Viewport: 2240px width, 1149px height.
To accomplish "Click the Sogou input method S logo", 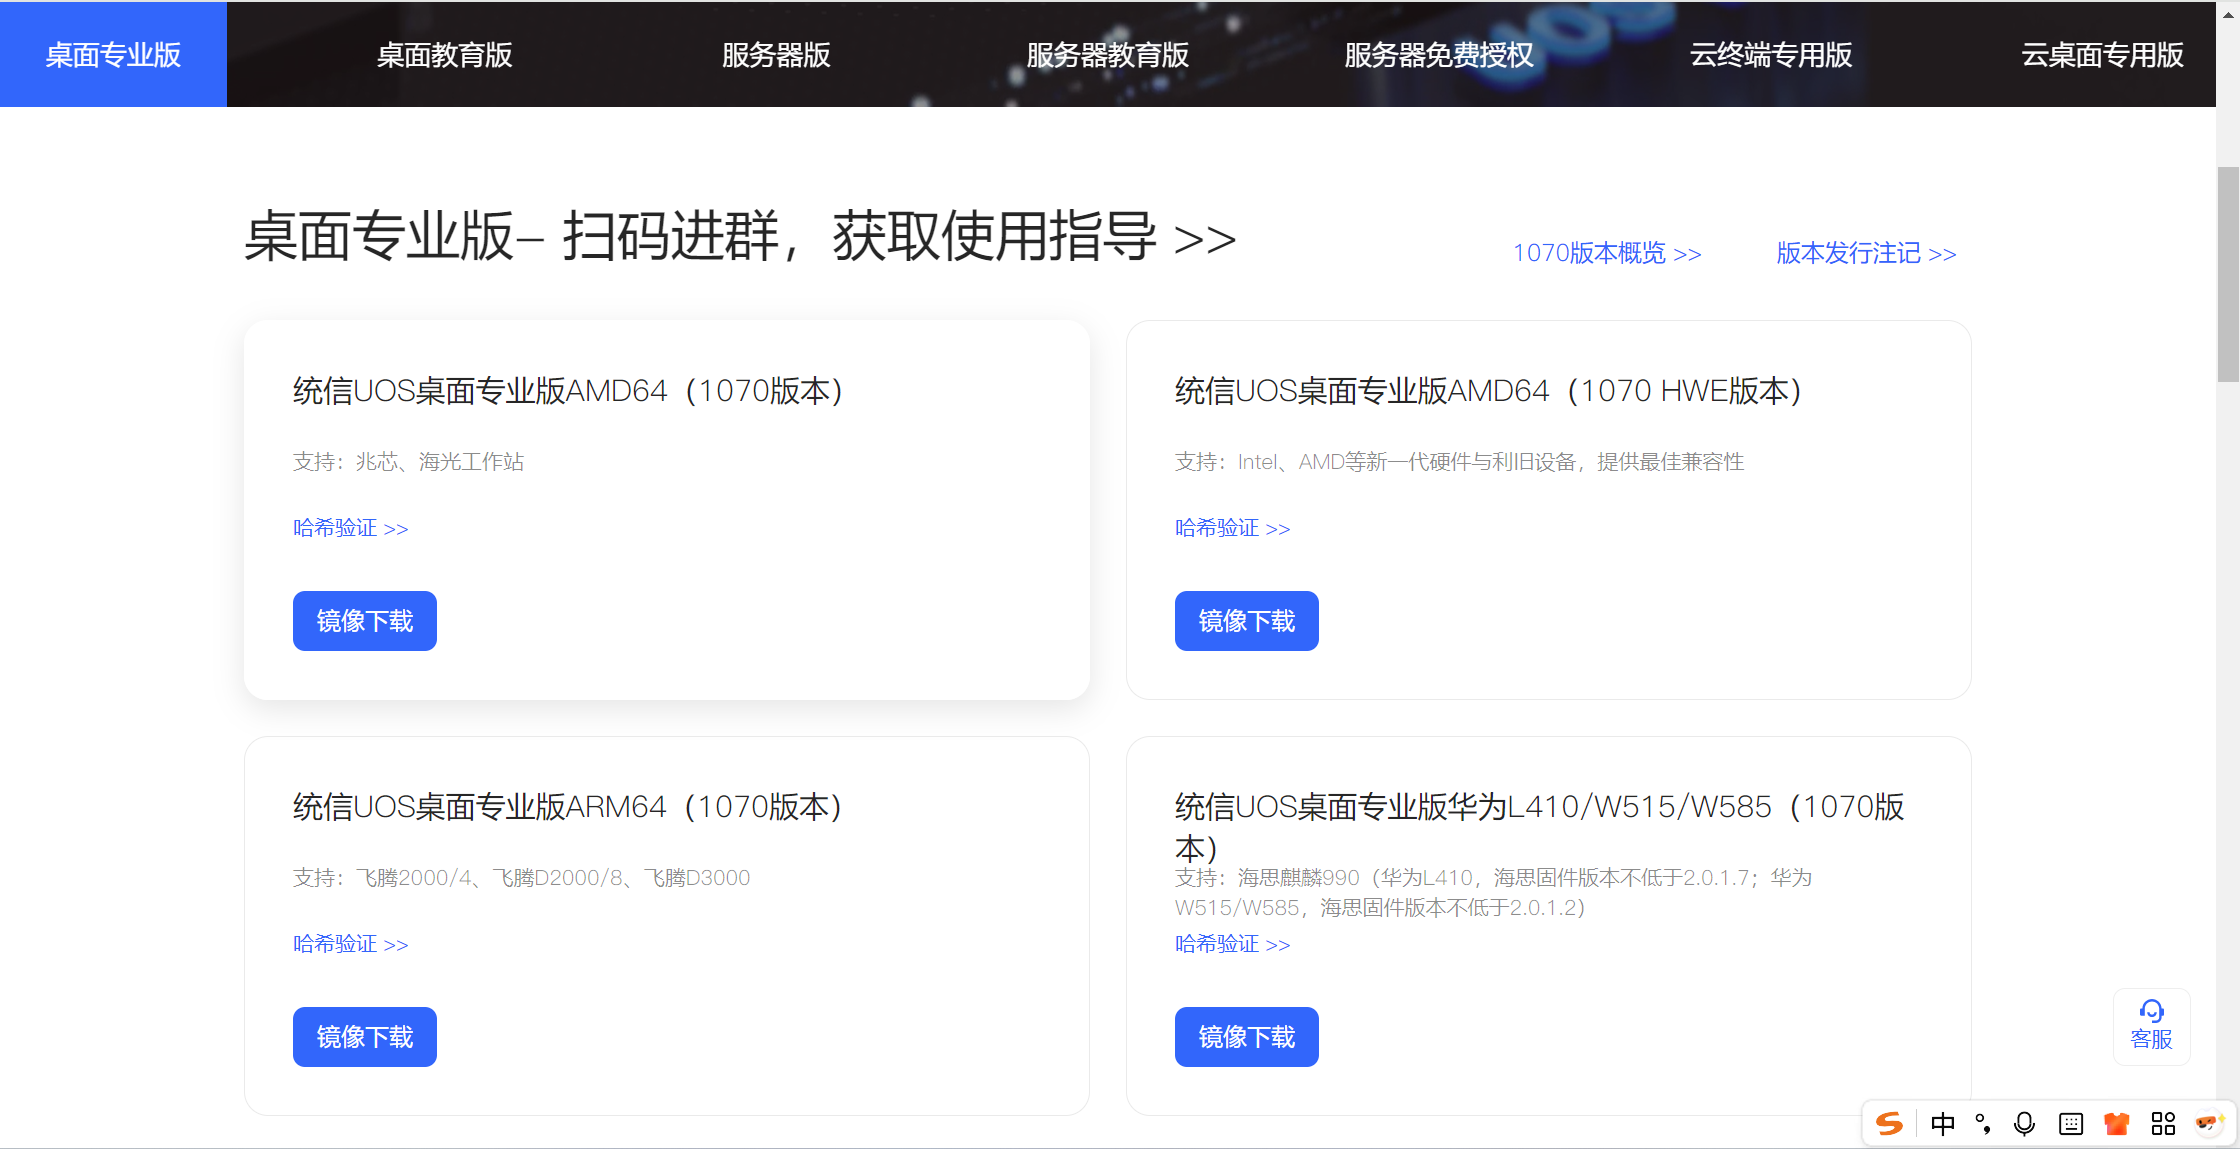I will click(x=1889, y=1123).
